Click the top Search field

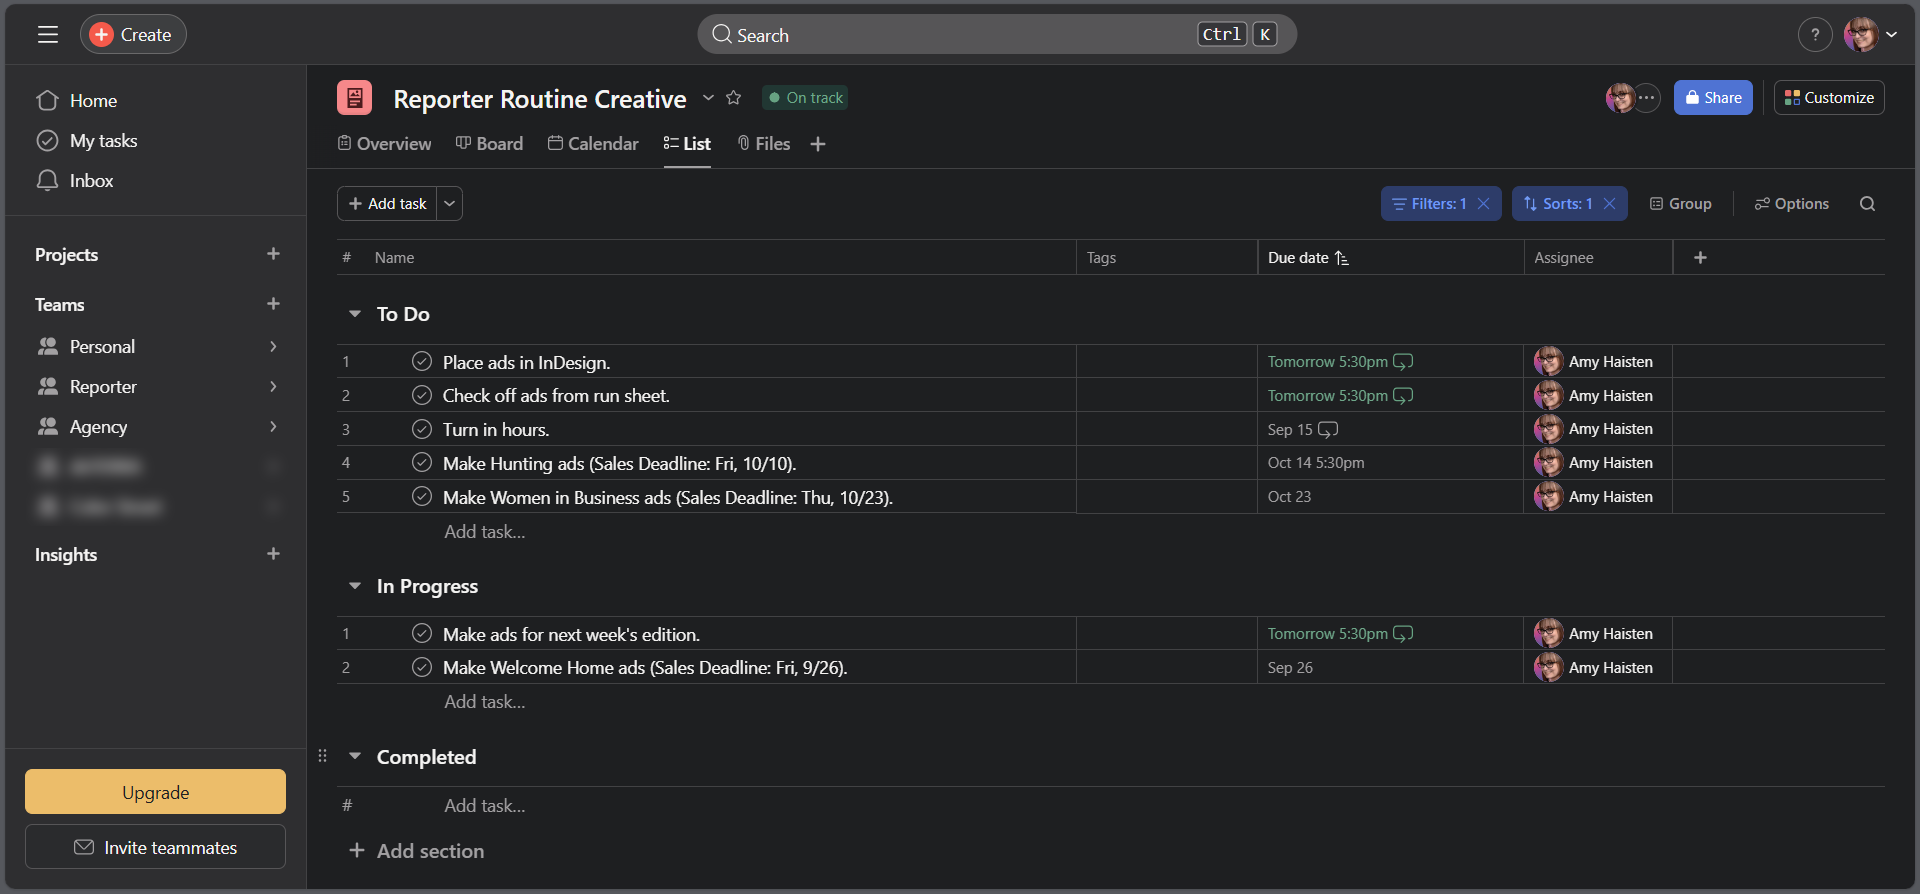[x=997, y=35]
